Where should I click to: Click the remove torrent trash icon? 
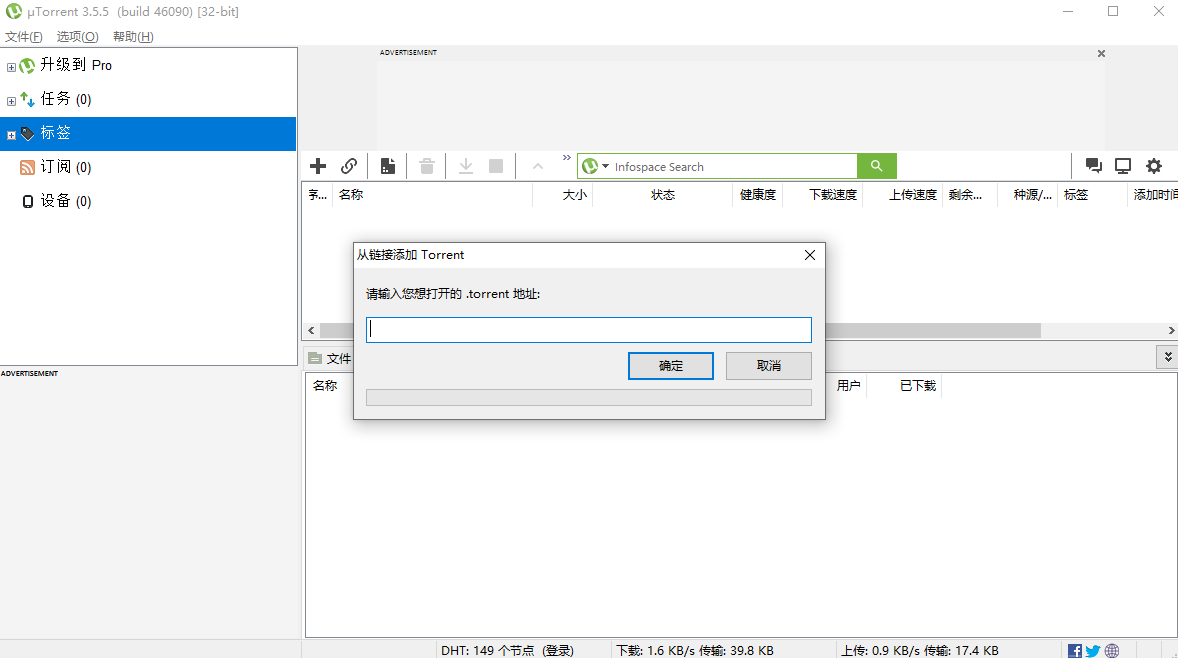tap(426, 166)
